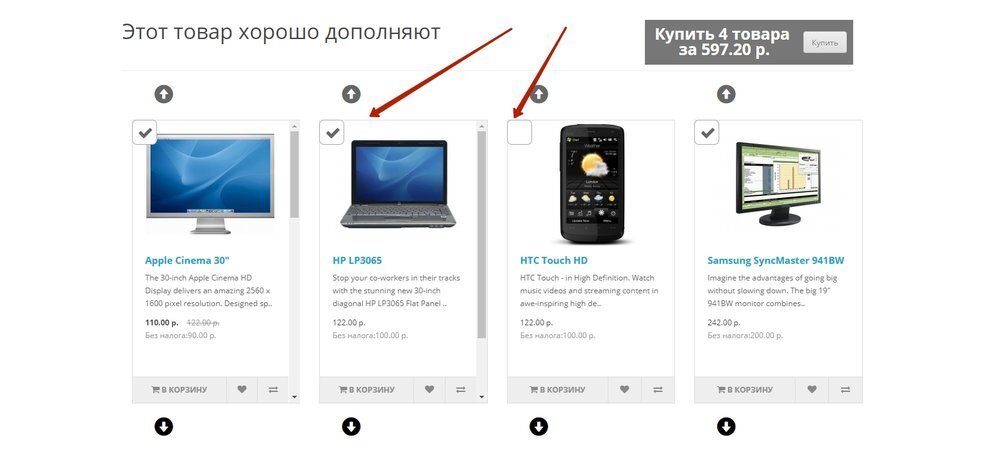The height and width of the screenshot is (456, 1000).
Task: Add Apple Cinema 30" to wishlist heart
Action: click(242, 390)
